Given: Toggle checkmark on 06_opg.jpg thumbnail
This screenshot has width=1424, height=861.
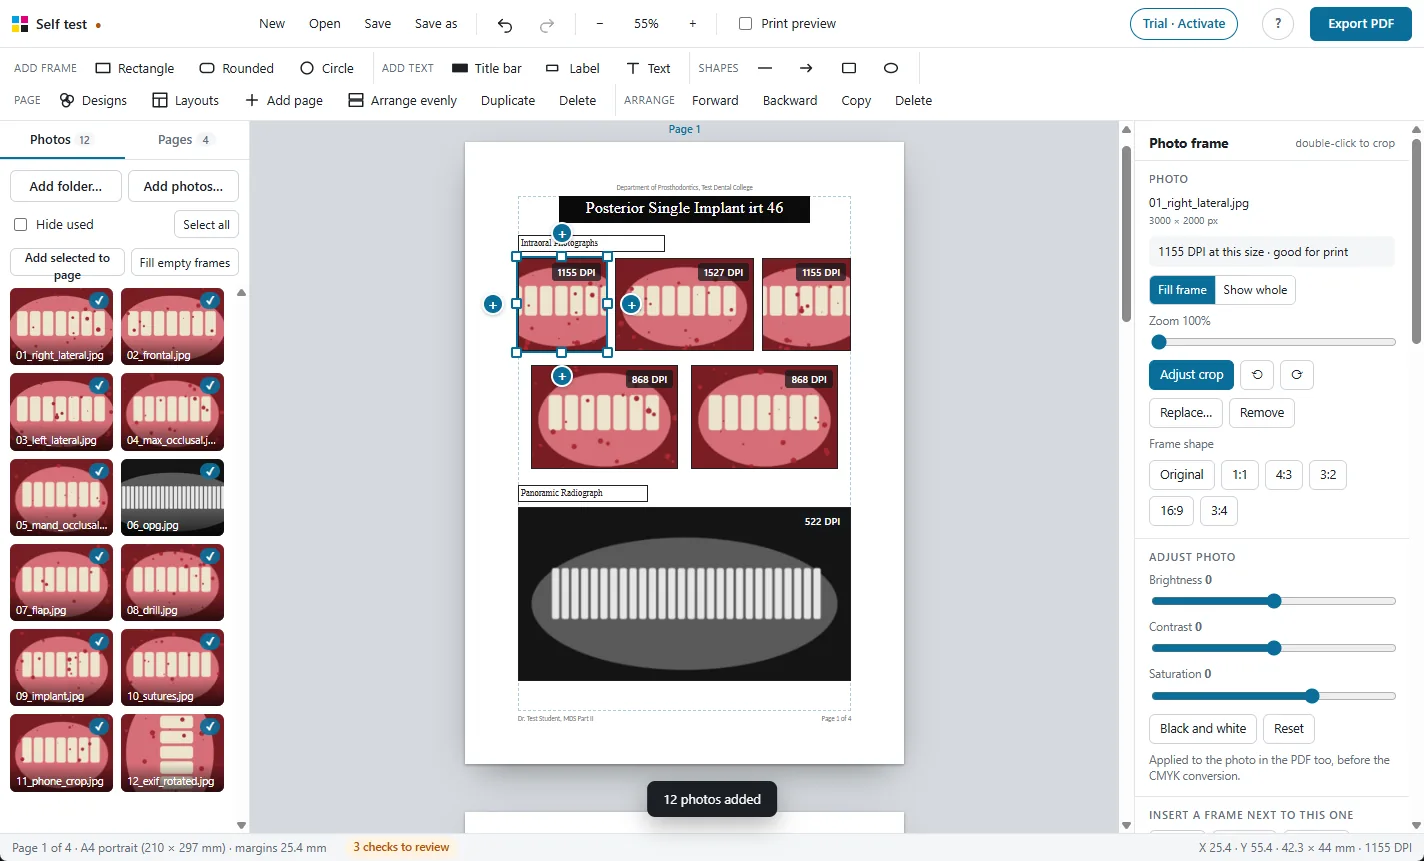Looking at the screenshot, I should click(209, 470).
